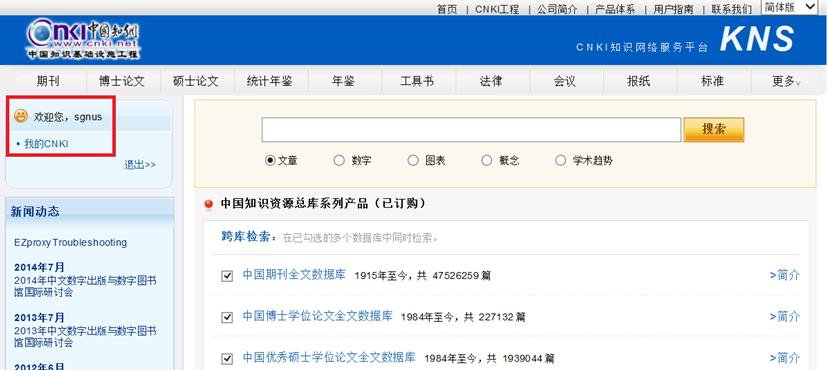
Task: Open the 会议 navigation tab
Action: pyautogui.click(x=564, y=81)
